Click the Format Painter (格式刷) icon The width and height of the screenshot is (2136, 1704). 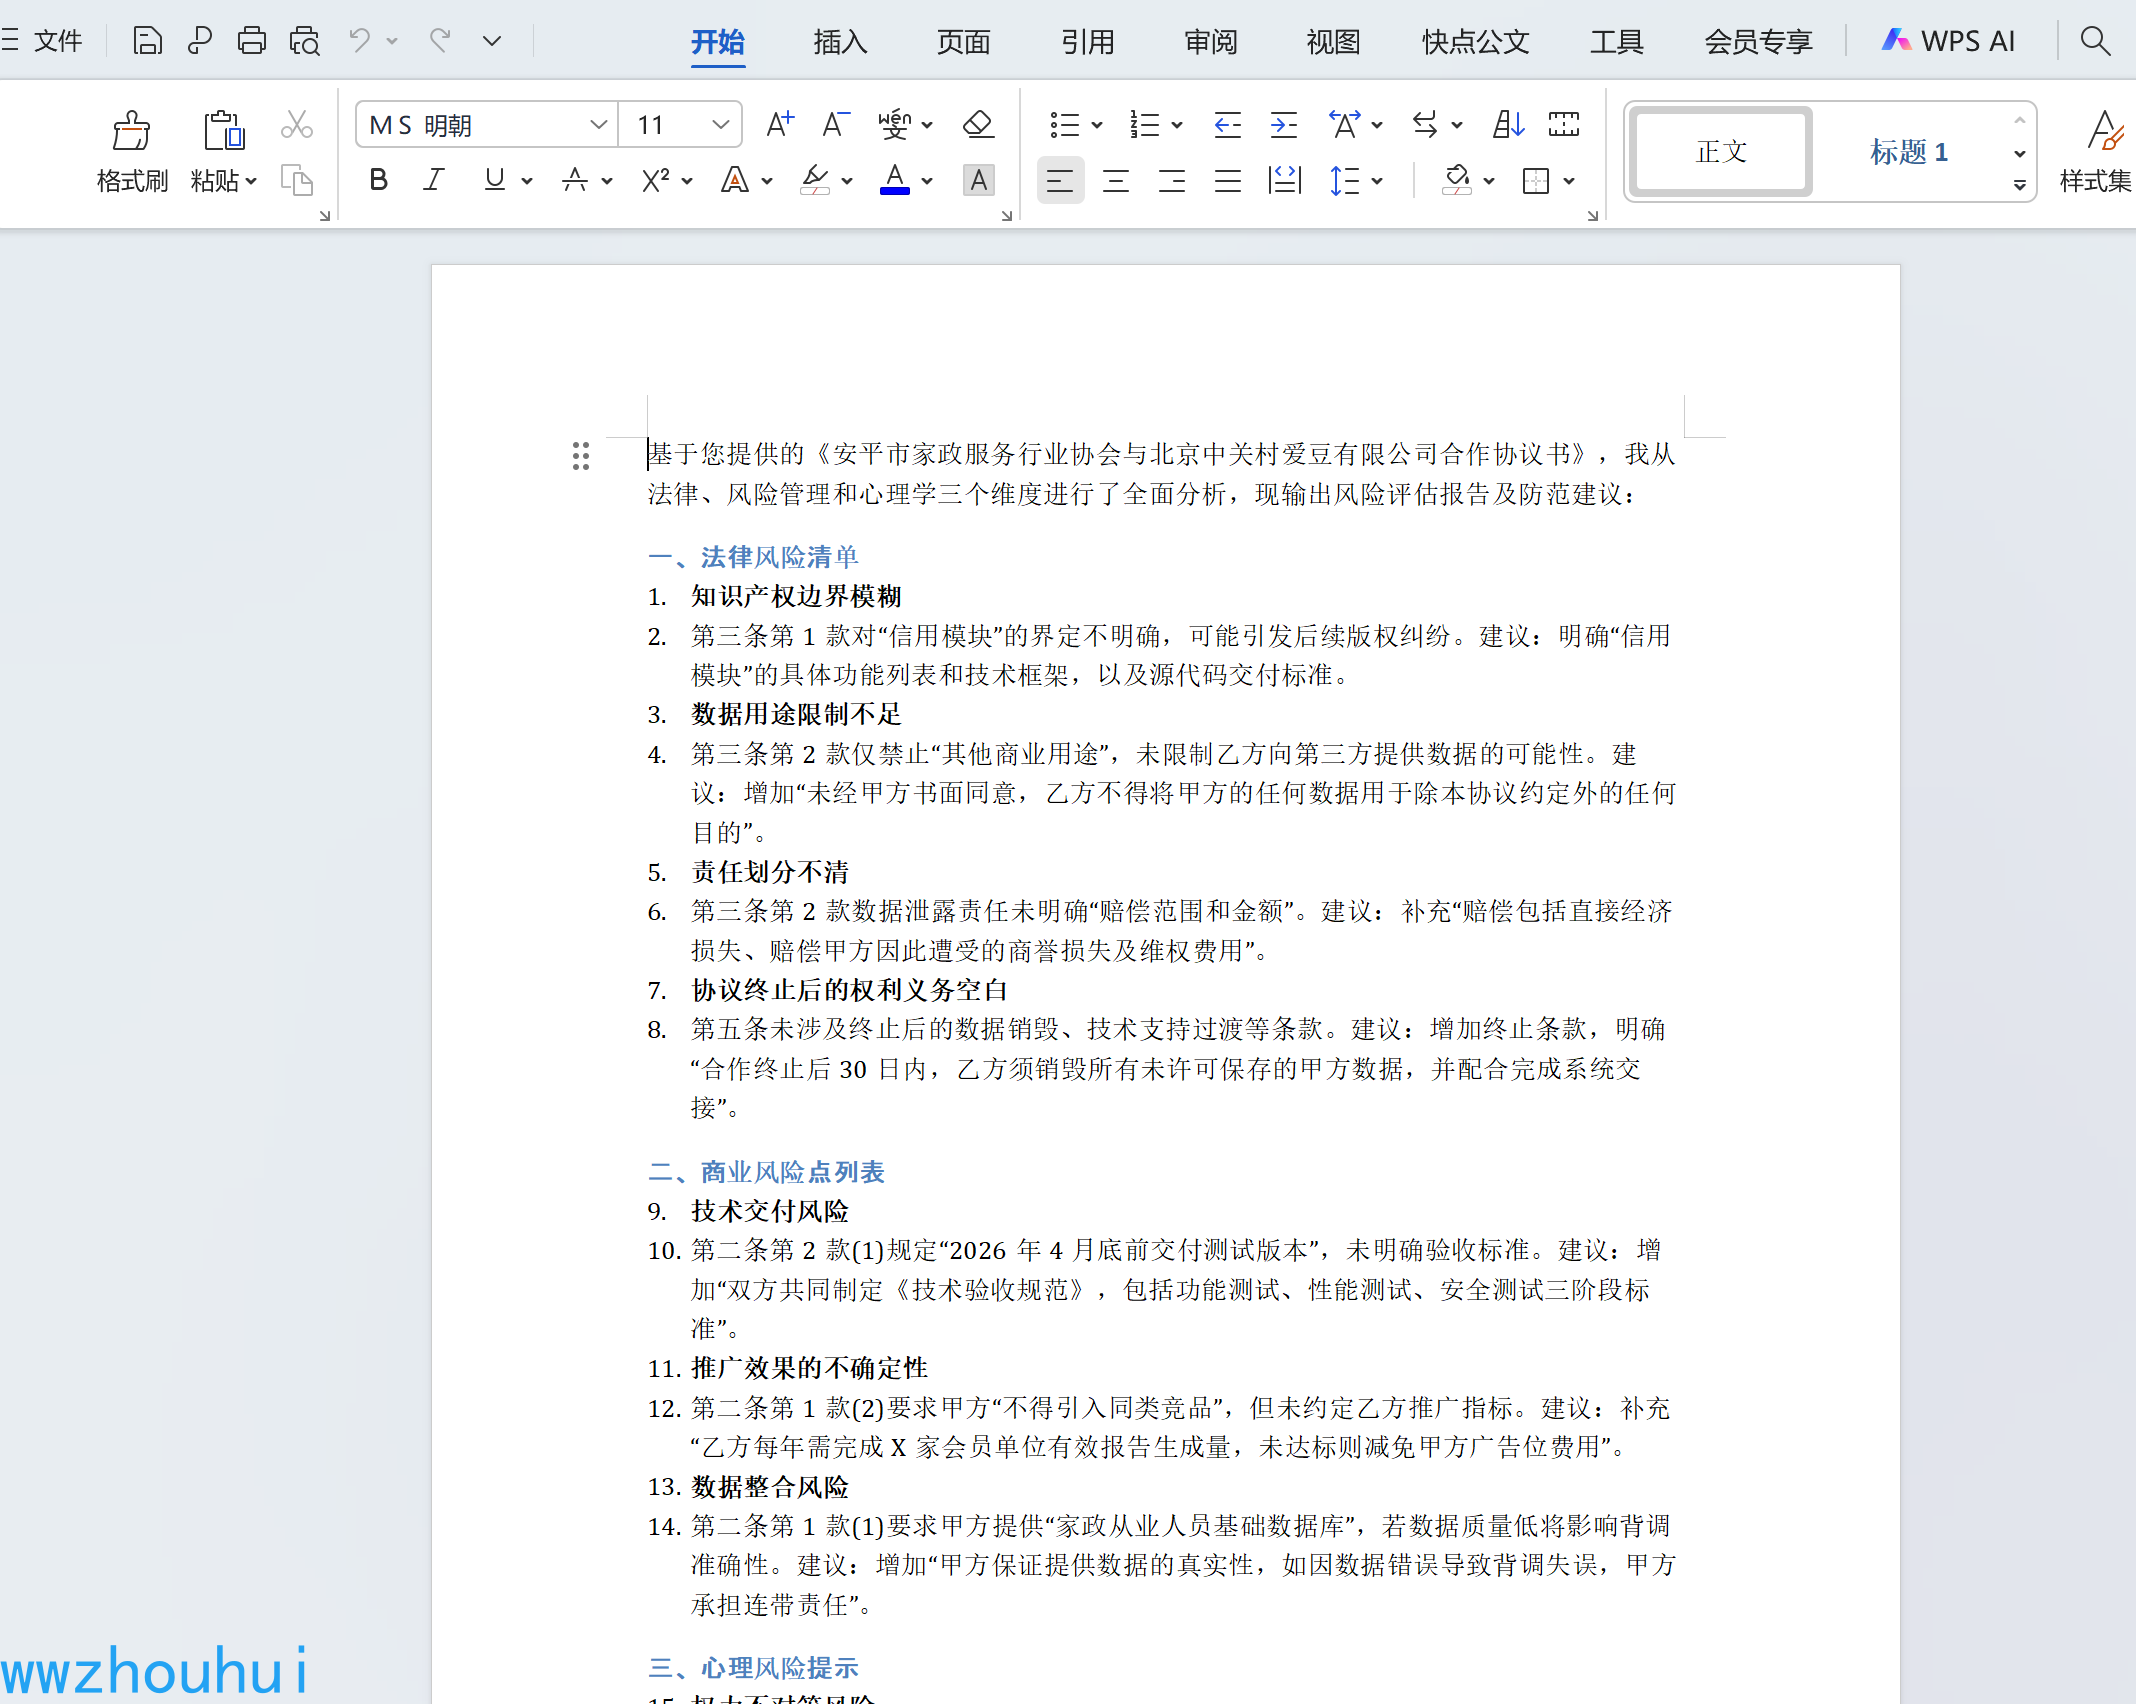coord(131,131)
